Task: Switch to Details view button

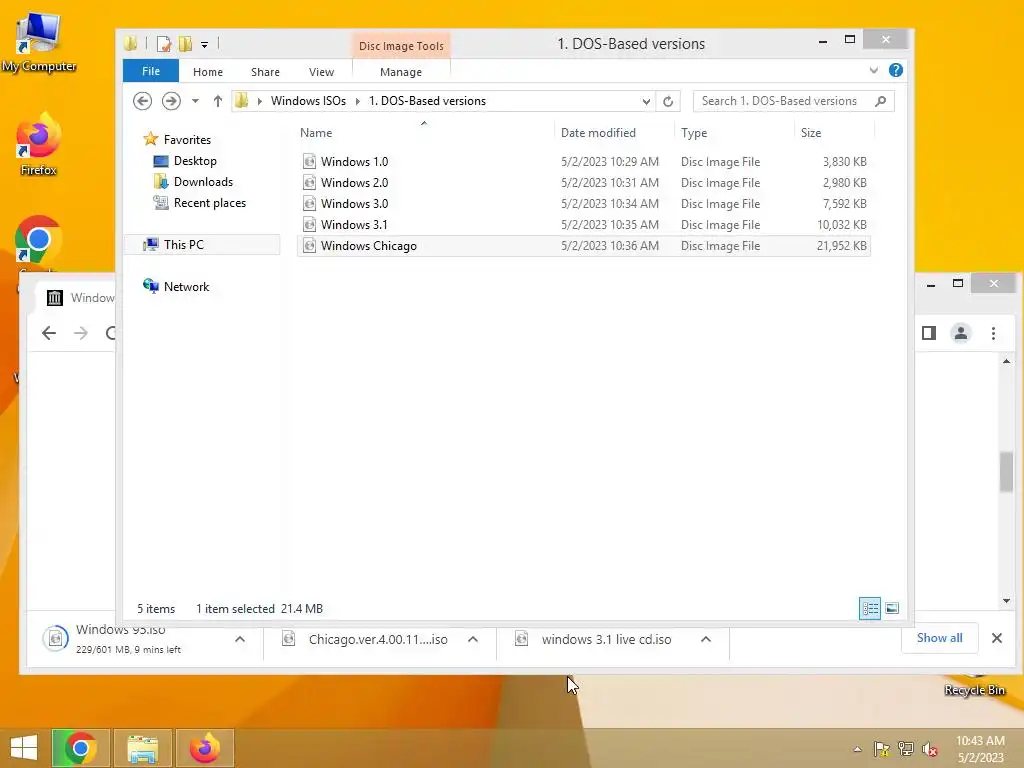Action: tap(870, 608)
